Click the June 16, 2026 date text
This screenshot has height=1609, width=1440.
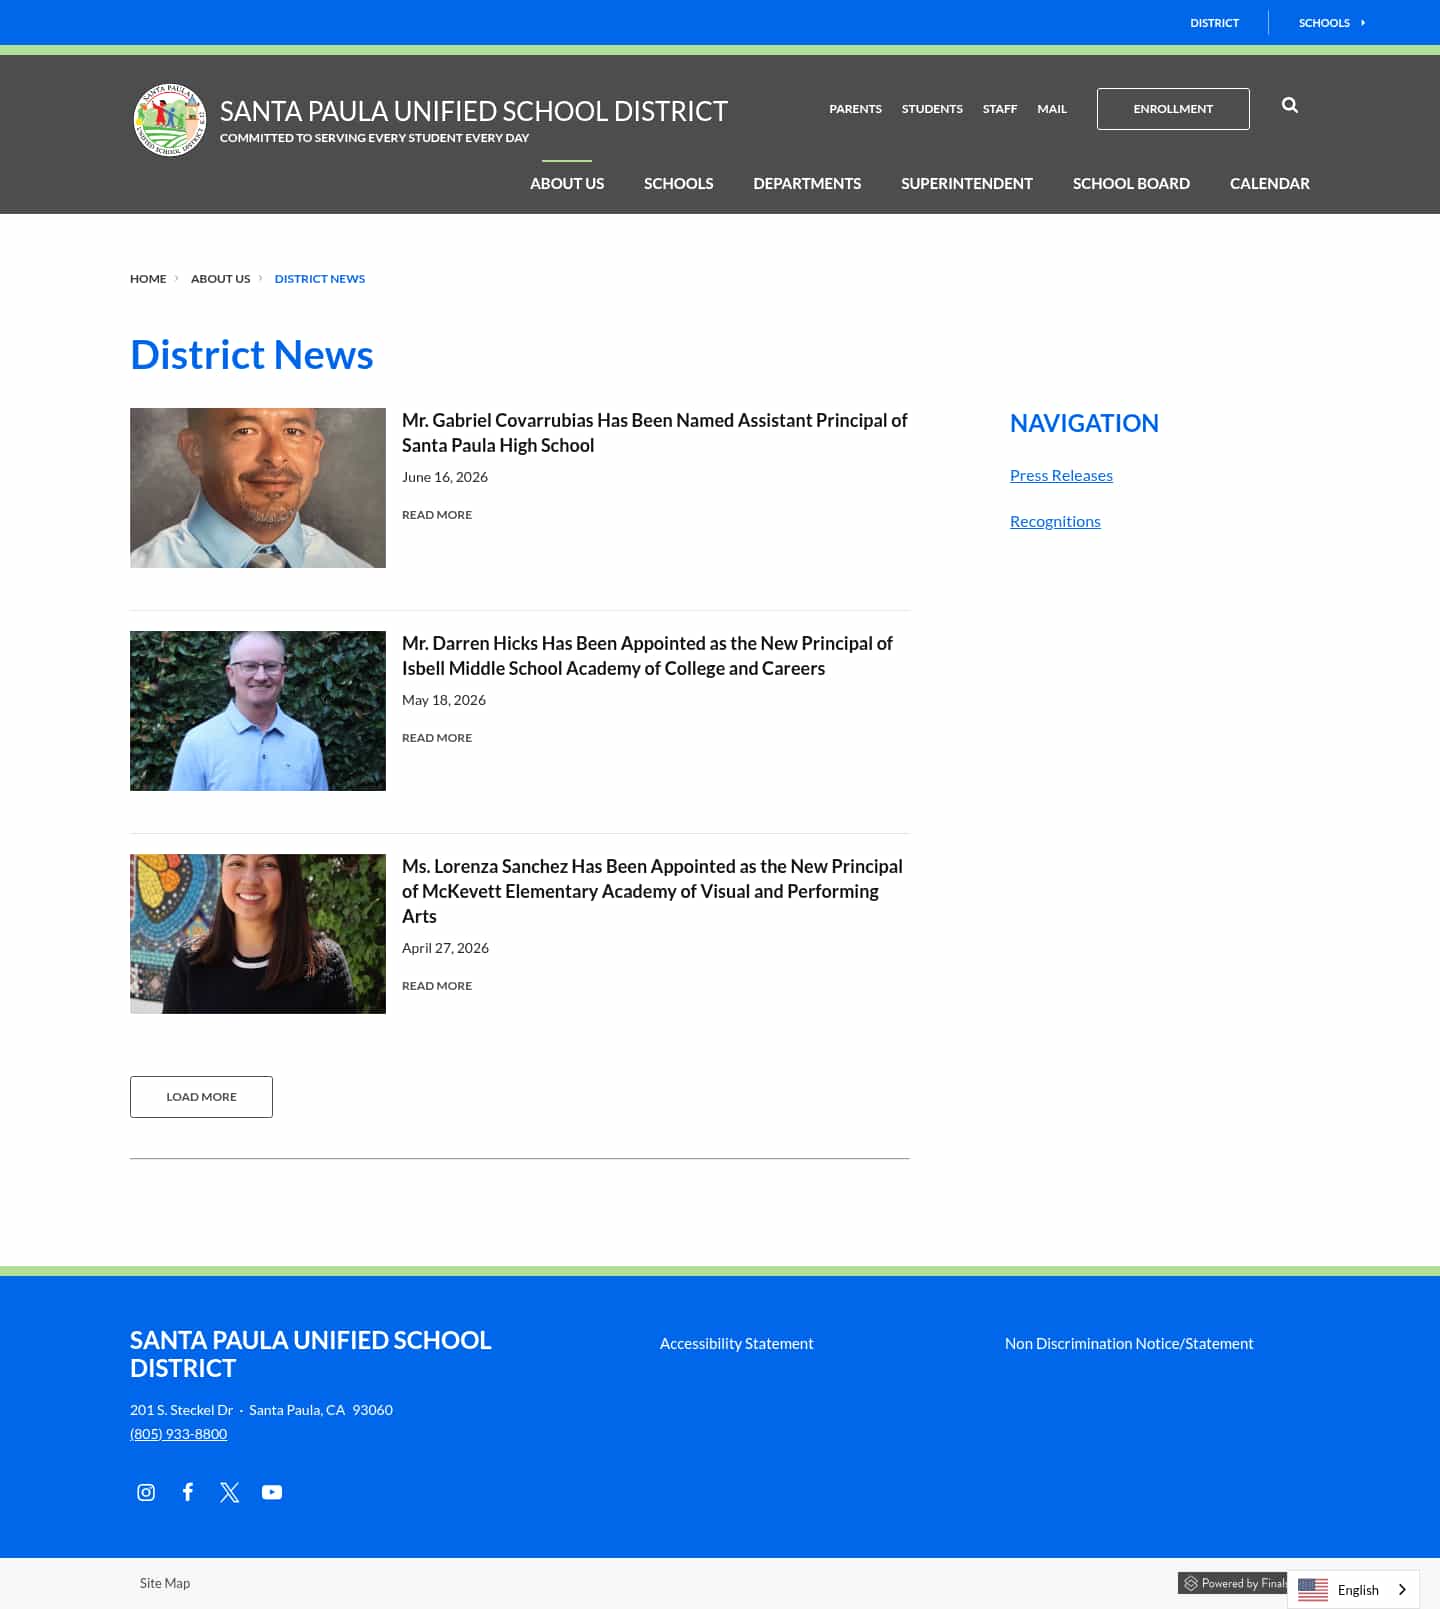[x=445, y=477]
